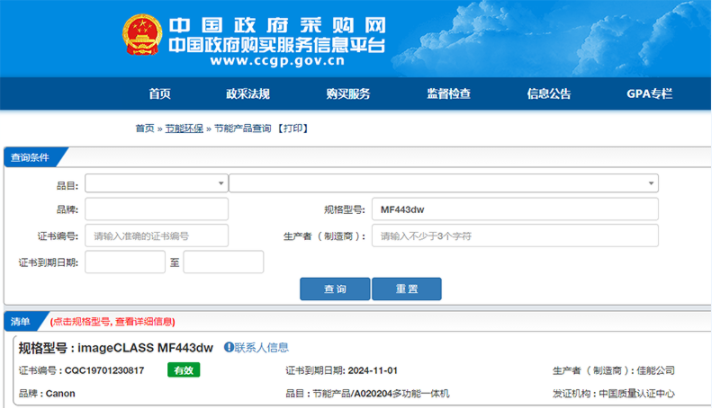This screenshot has width=712, height=408.
Task: Expand the first 品目 category dropdown
Action: coord(156,184)
